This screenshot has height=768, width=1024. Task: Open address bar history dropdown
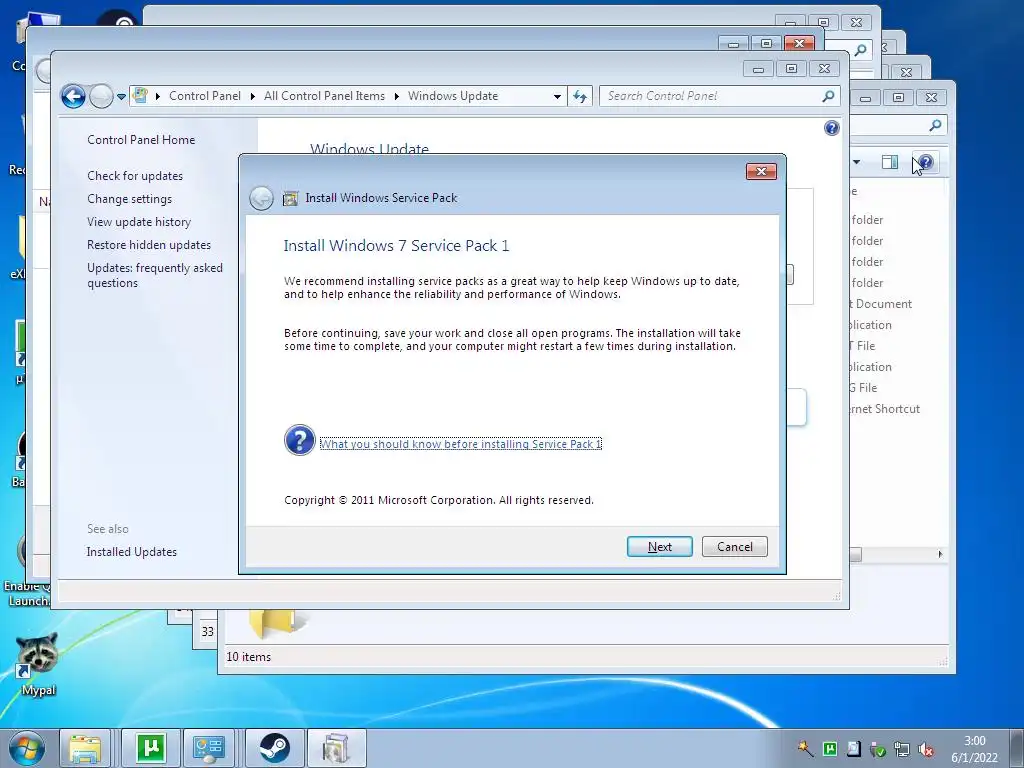557,96
